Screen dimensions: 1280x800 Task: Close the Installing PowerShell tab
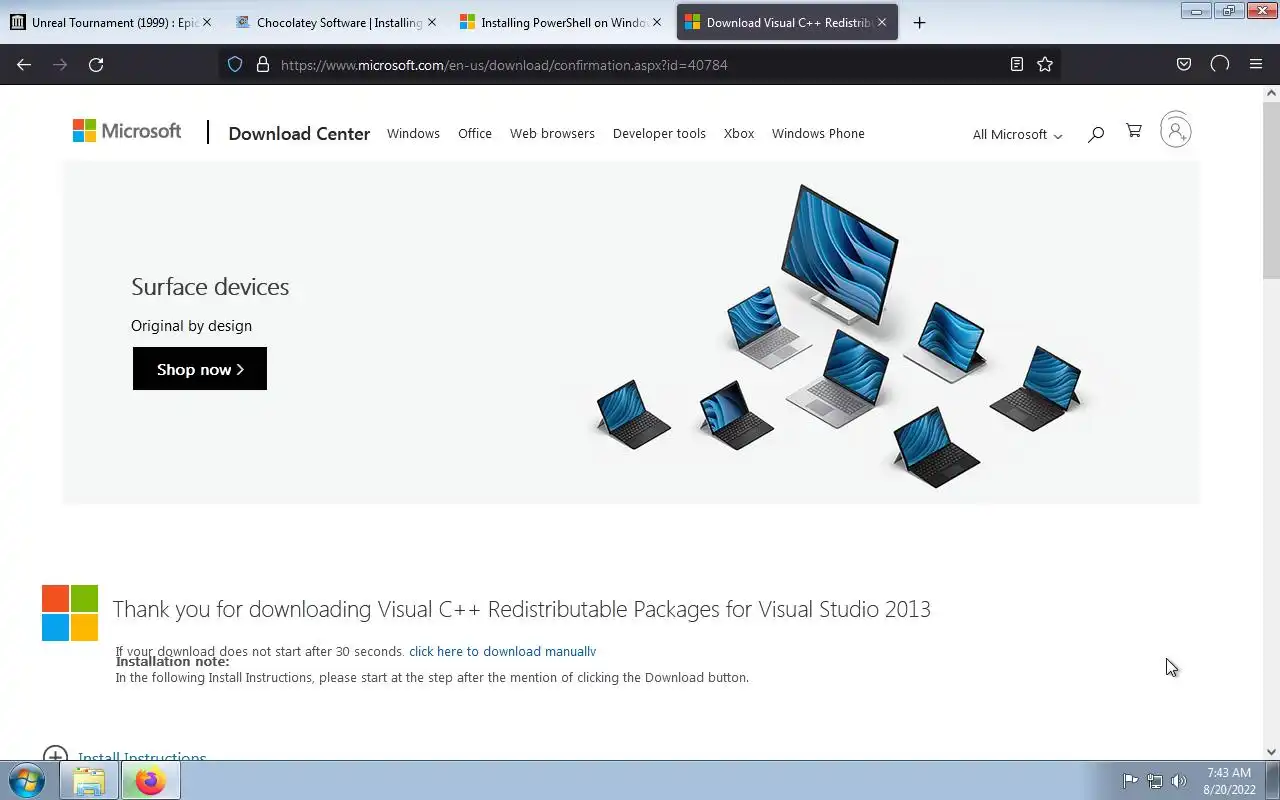point(657,22)
